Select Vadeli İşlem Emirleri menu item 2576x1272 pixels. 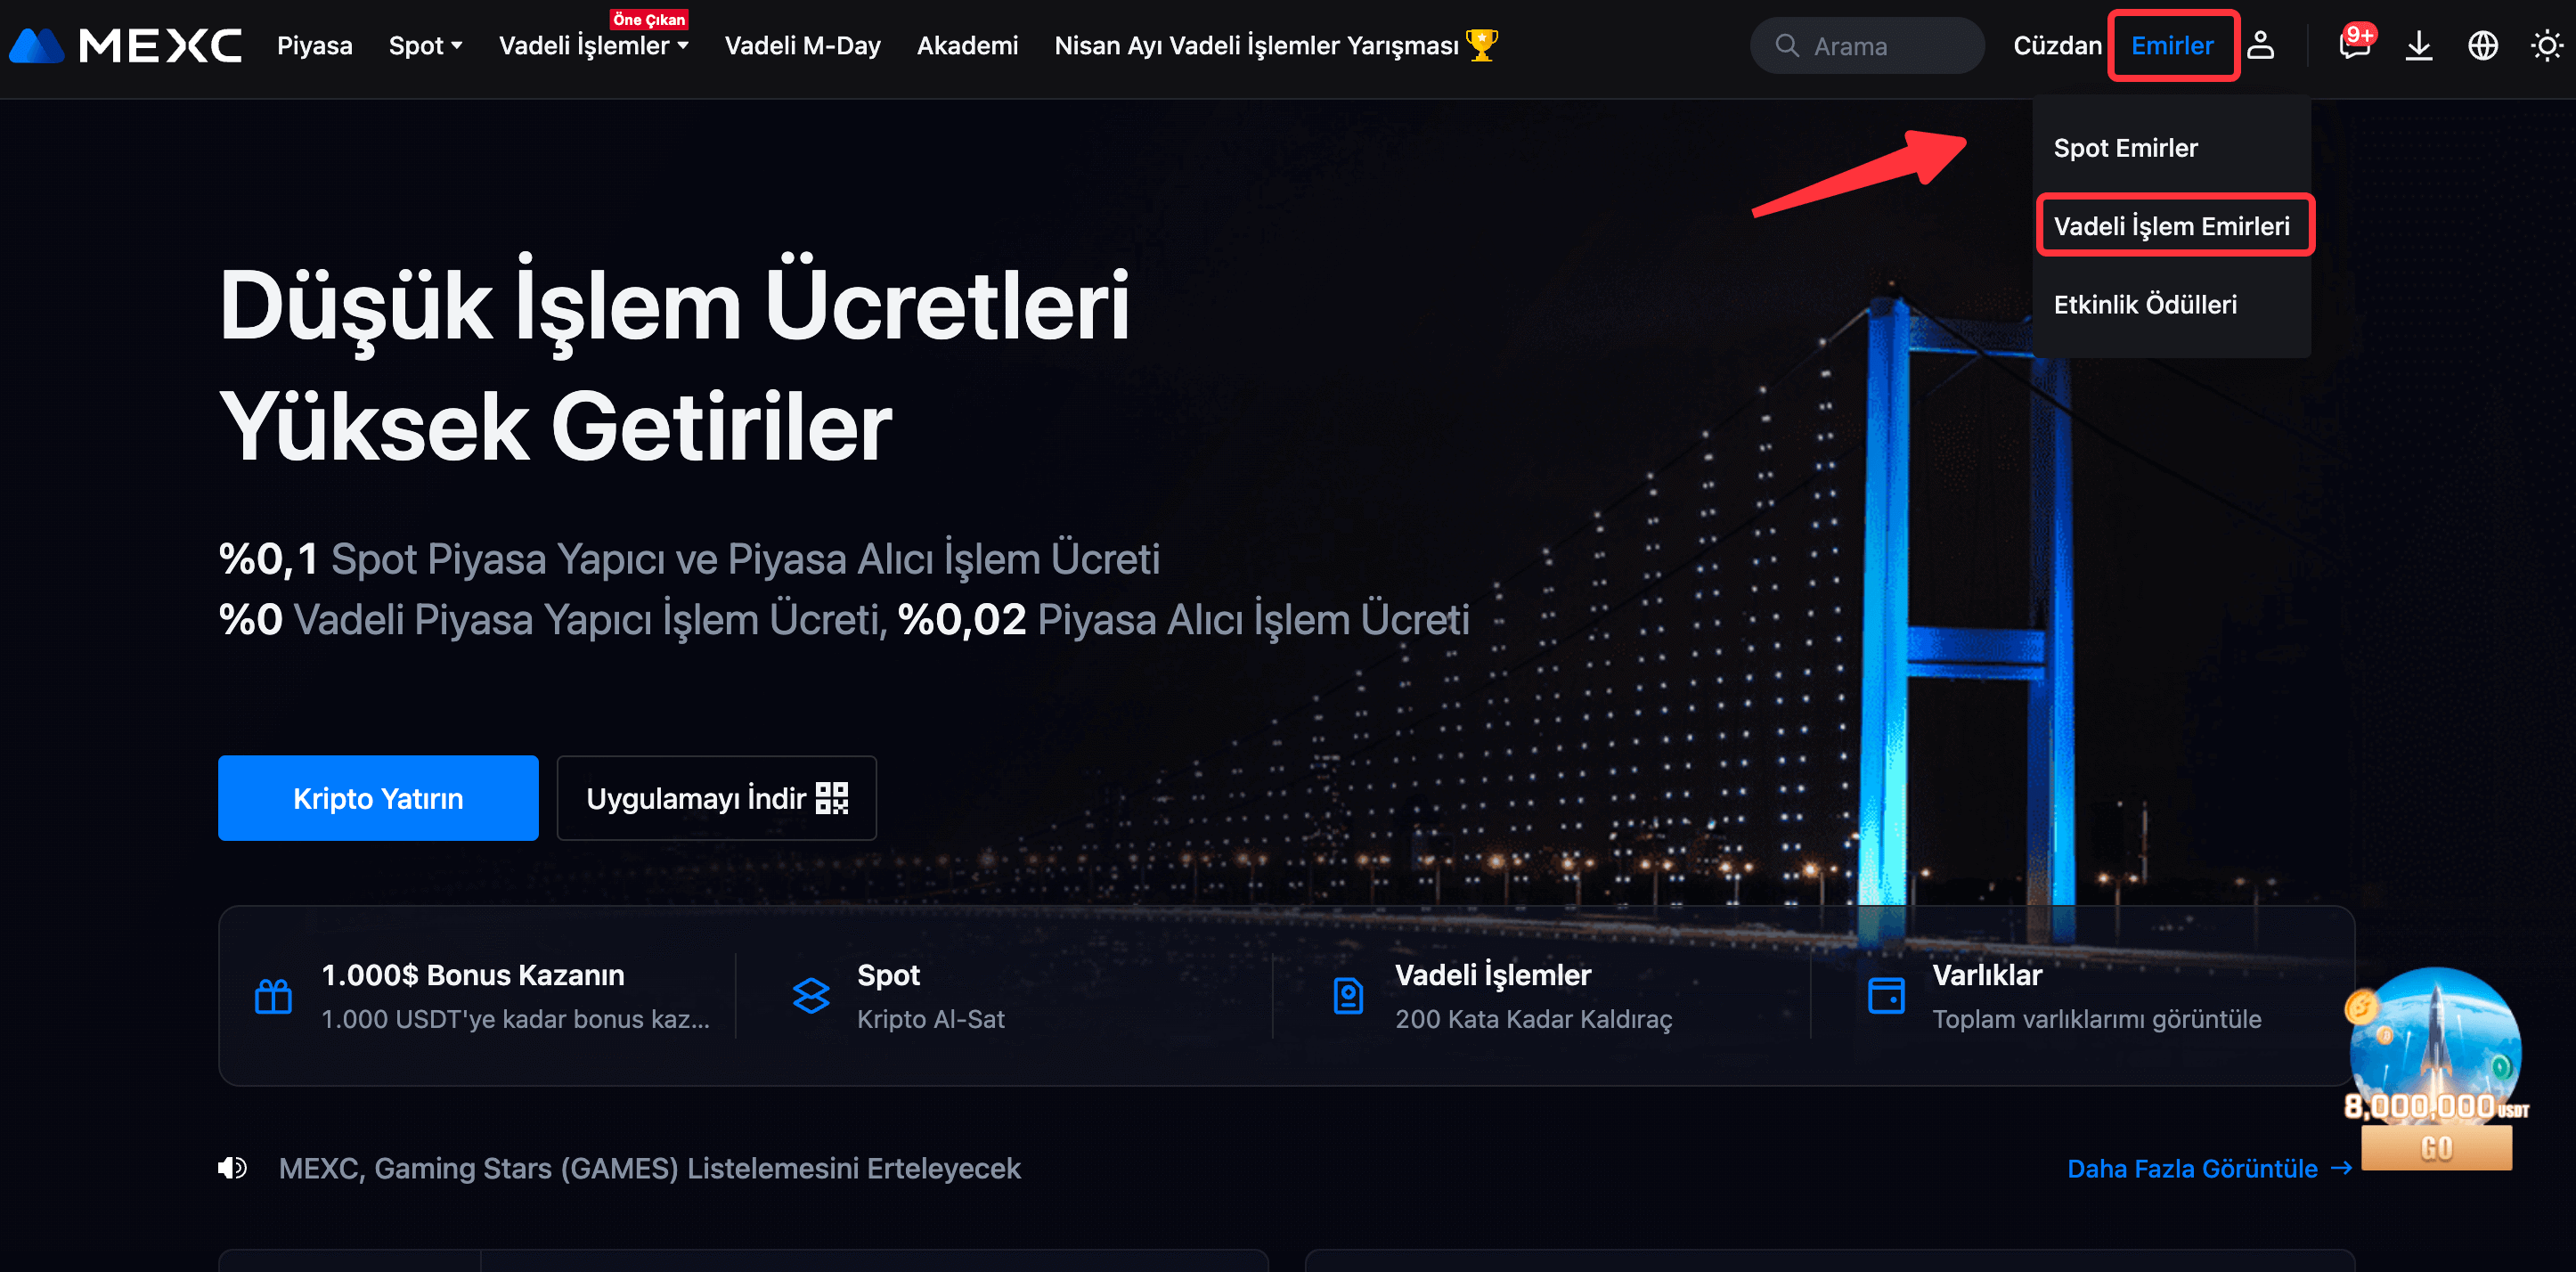tap(2171, 226)
